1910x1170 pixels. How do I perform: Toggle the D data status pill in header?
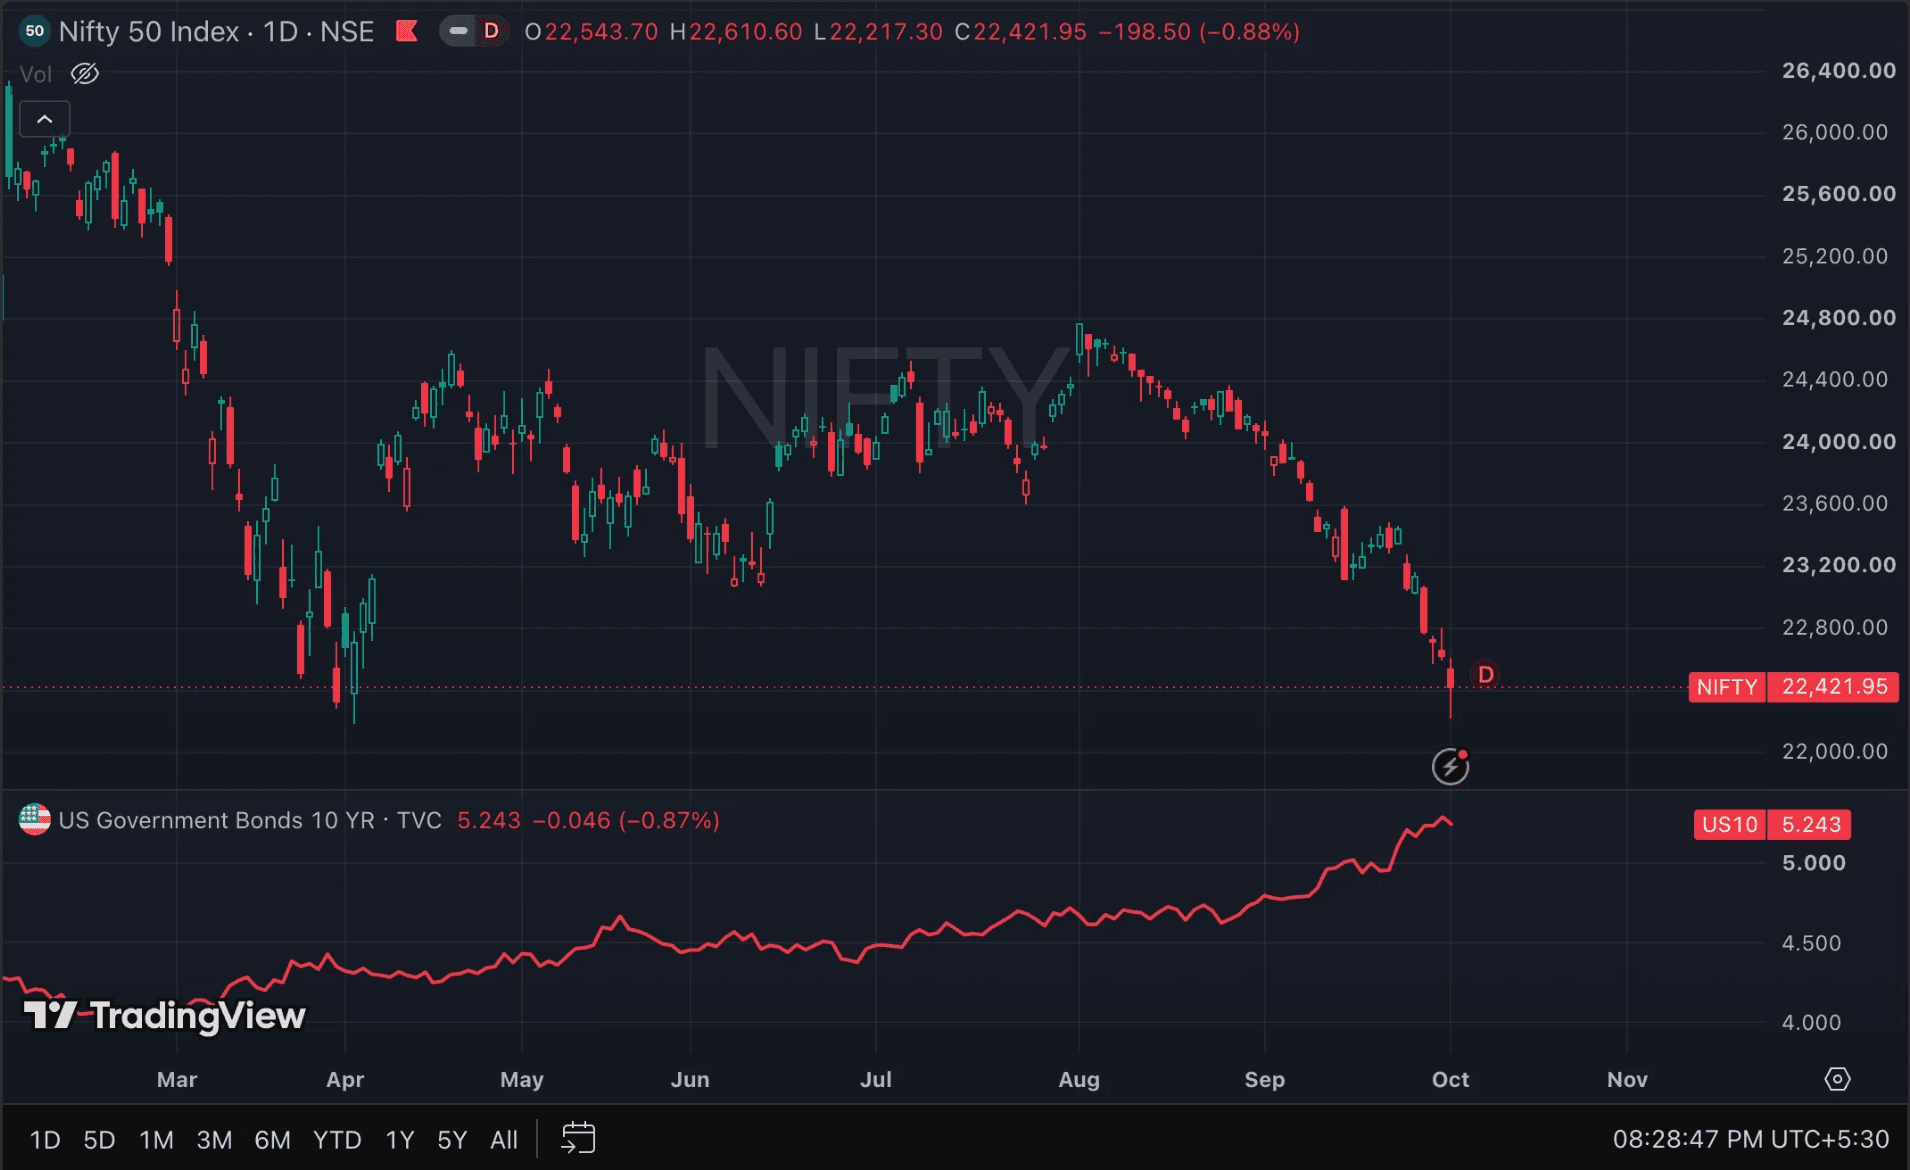[475, 32]
